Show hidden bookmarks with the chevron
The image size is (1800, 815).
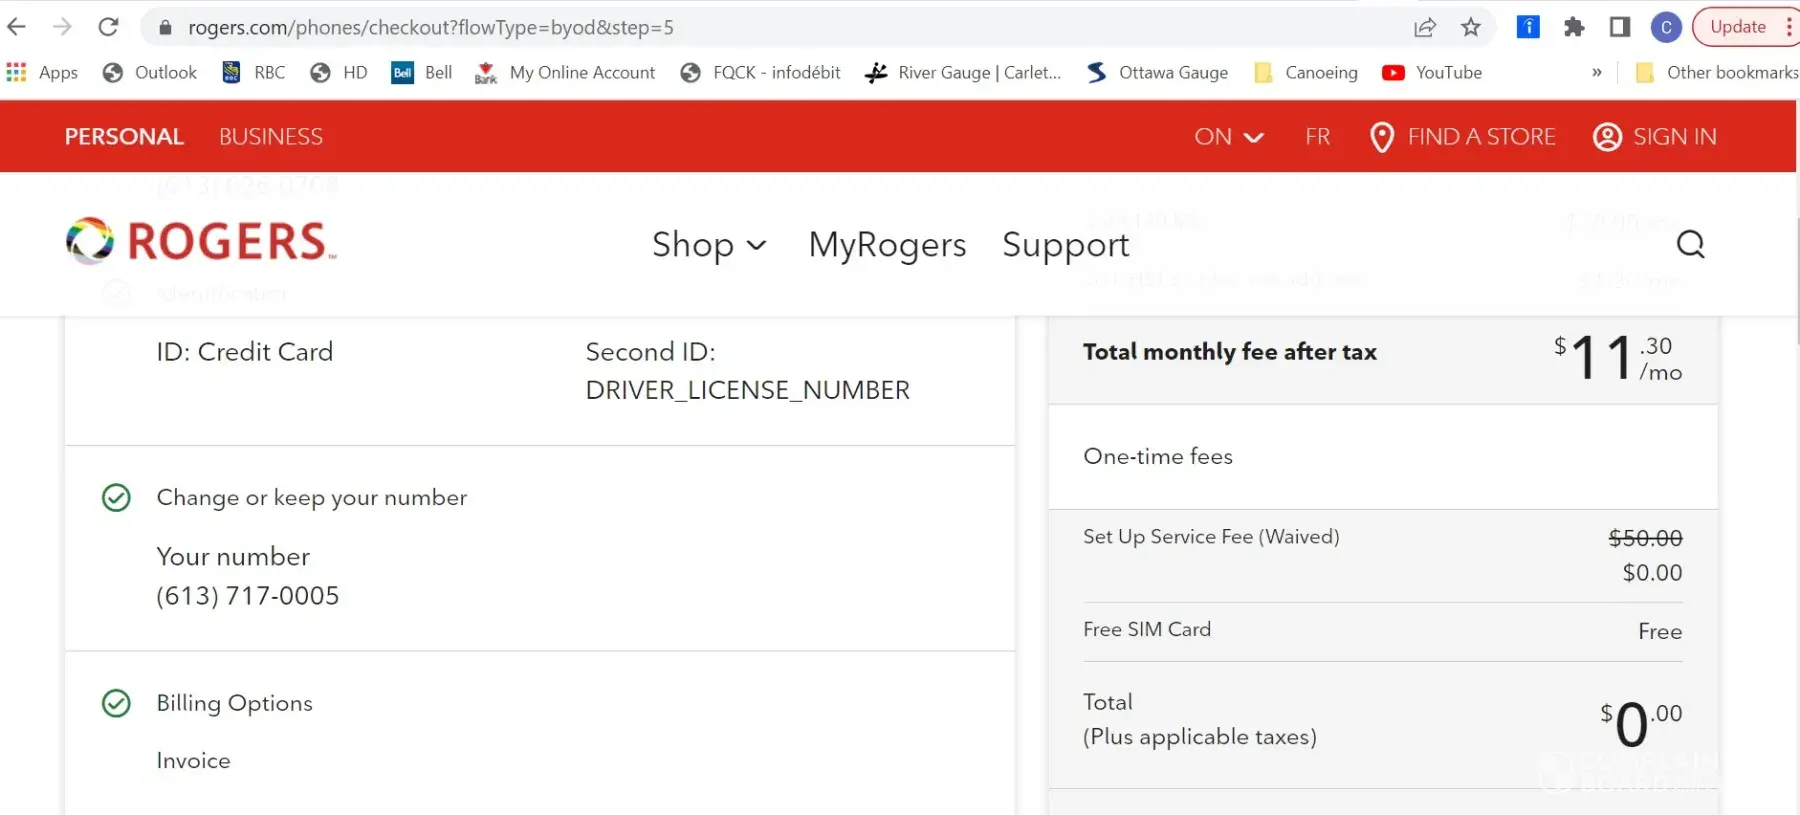pos(1596,73)
